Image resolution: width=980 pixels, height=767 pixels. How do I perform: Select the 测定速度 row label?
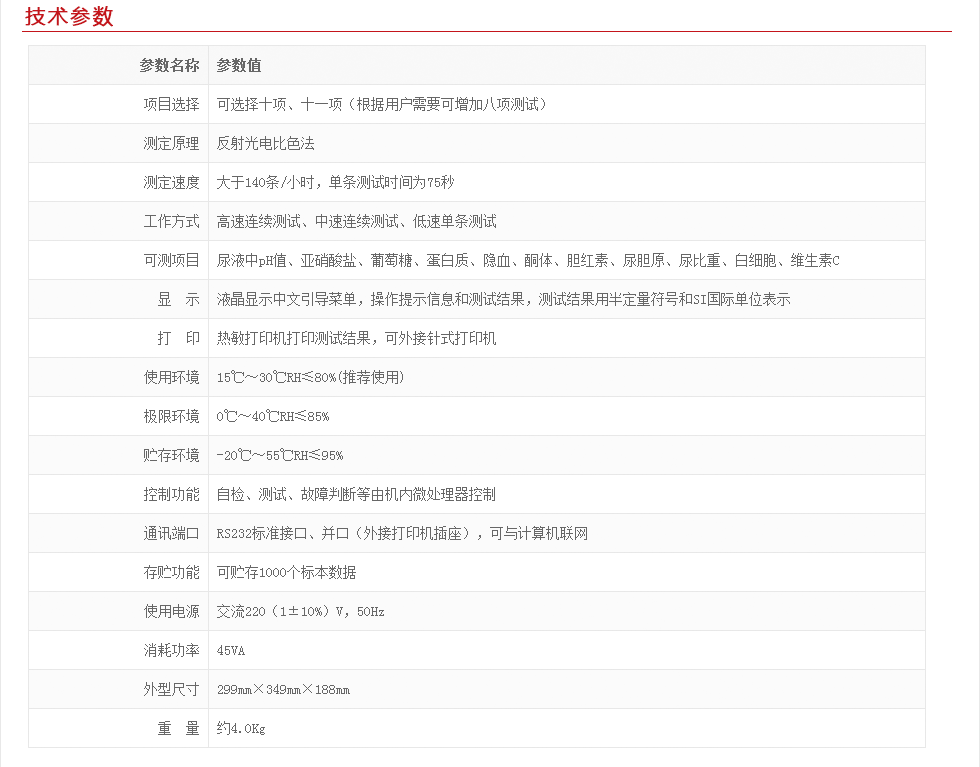171,183
